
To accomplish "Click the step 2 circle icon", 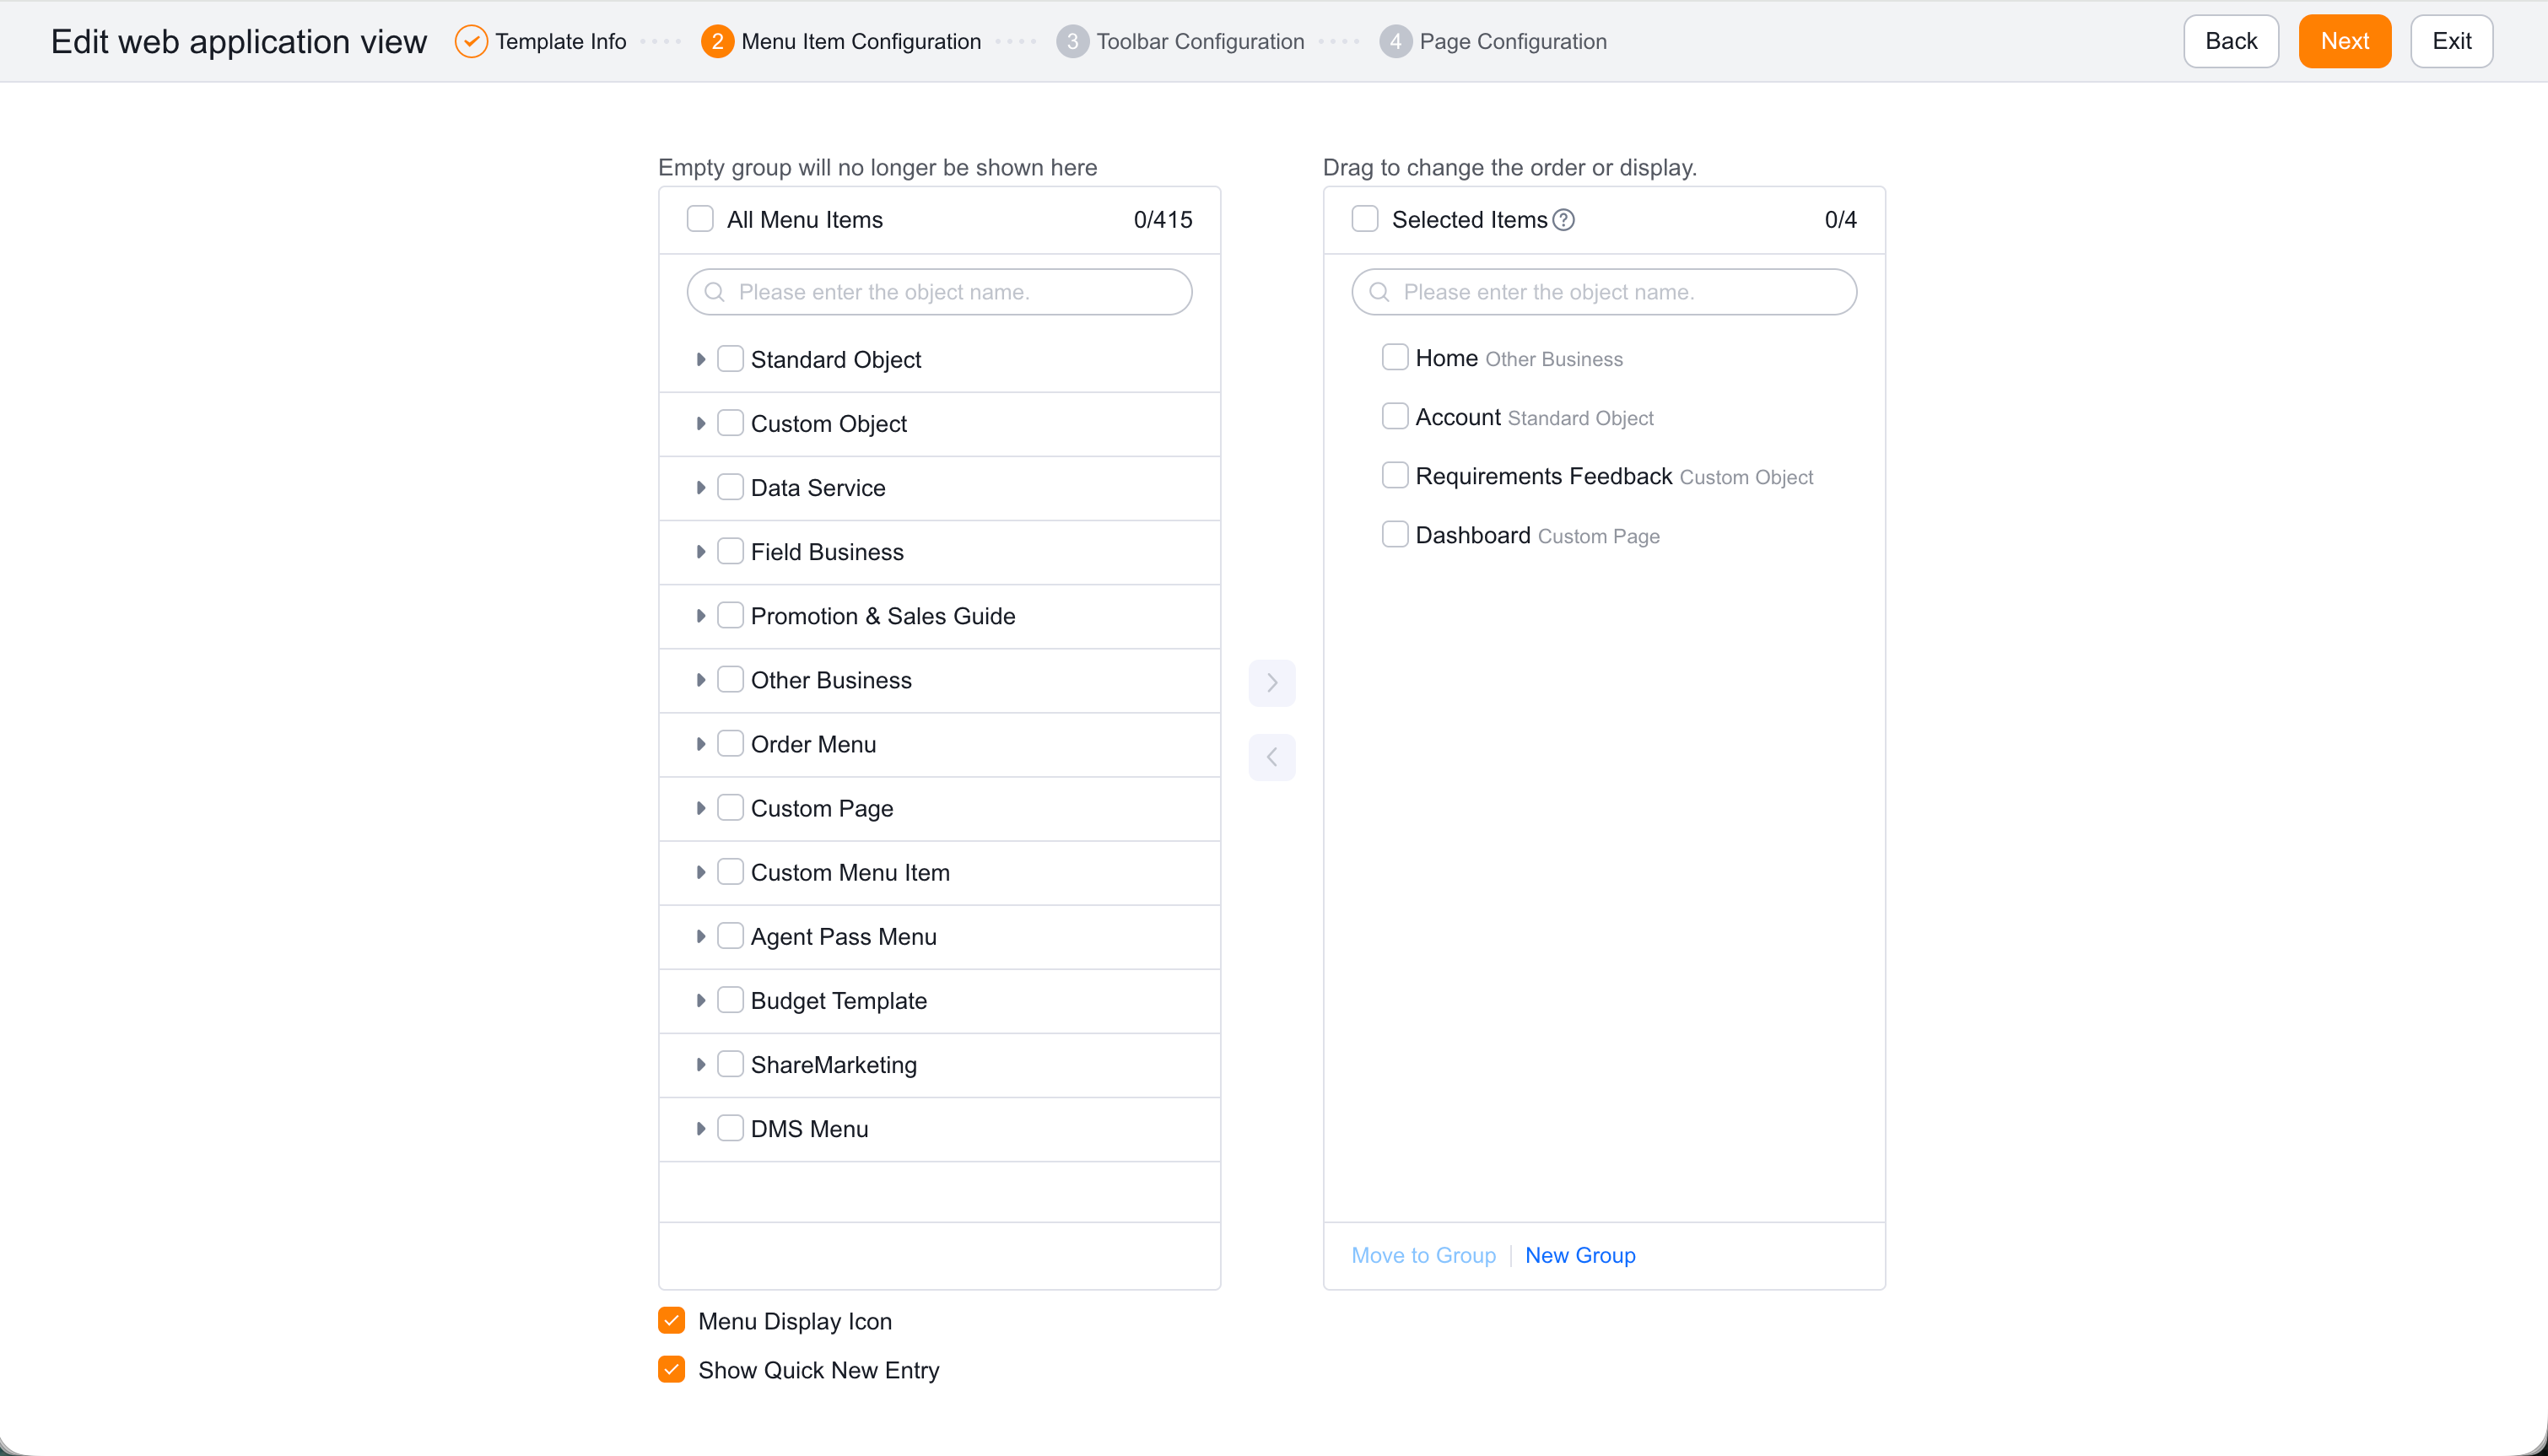I will pos(717,41).
